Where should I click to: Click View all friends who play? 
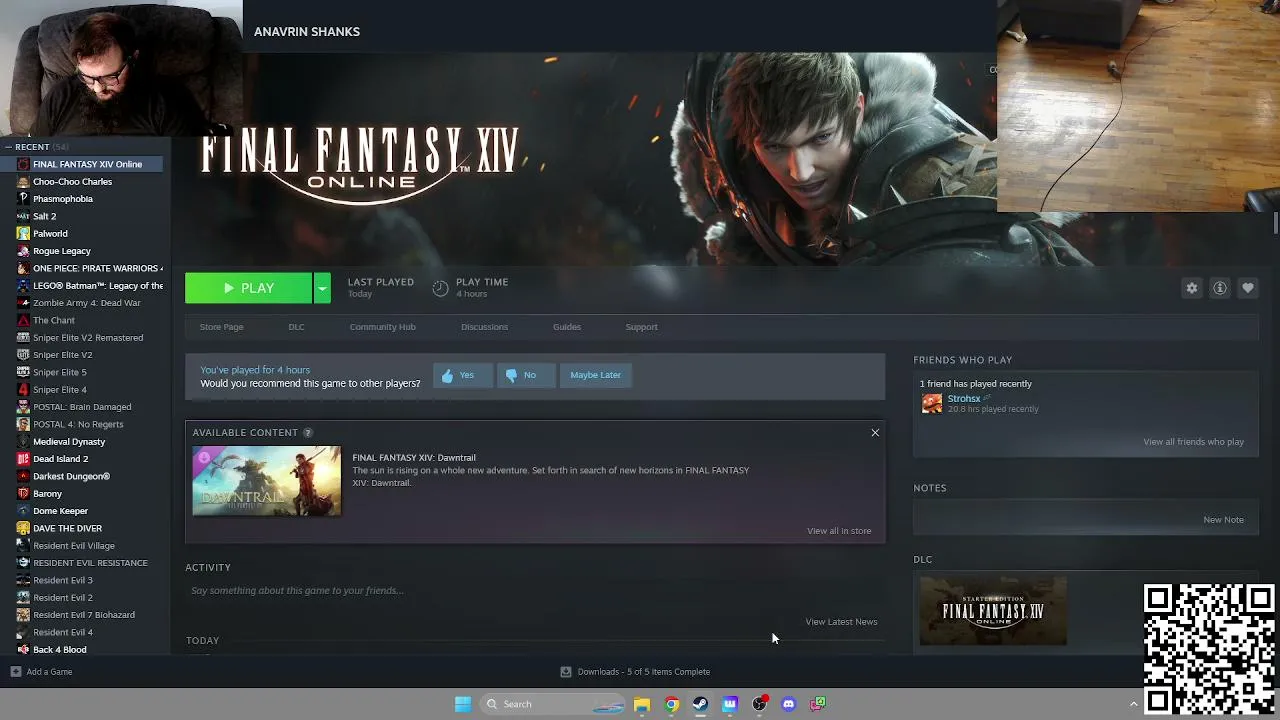click(x=1194, y=442)
